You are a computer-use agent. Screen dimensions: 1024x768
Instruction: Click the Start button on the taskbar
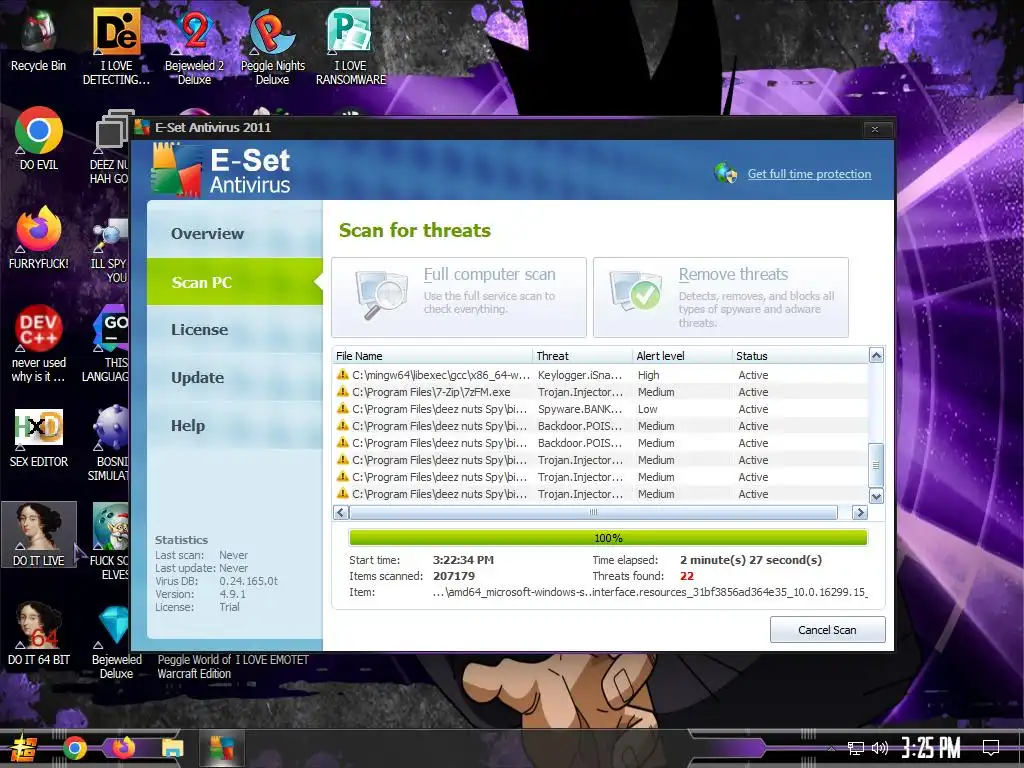point(23,748)
